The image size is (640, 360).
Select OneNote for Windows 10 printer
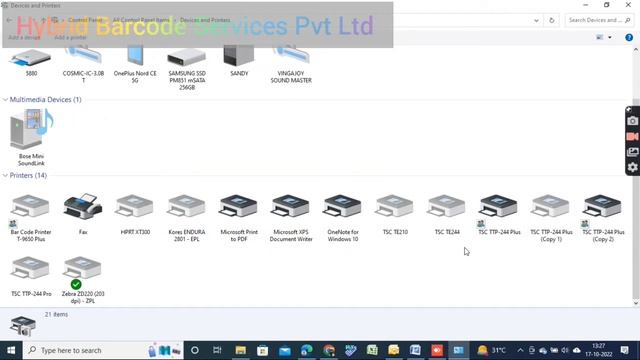click(x=343, y=218)
